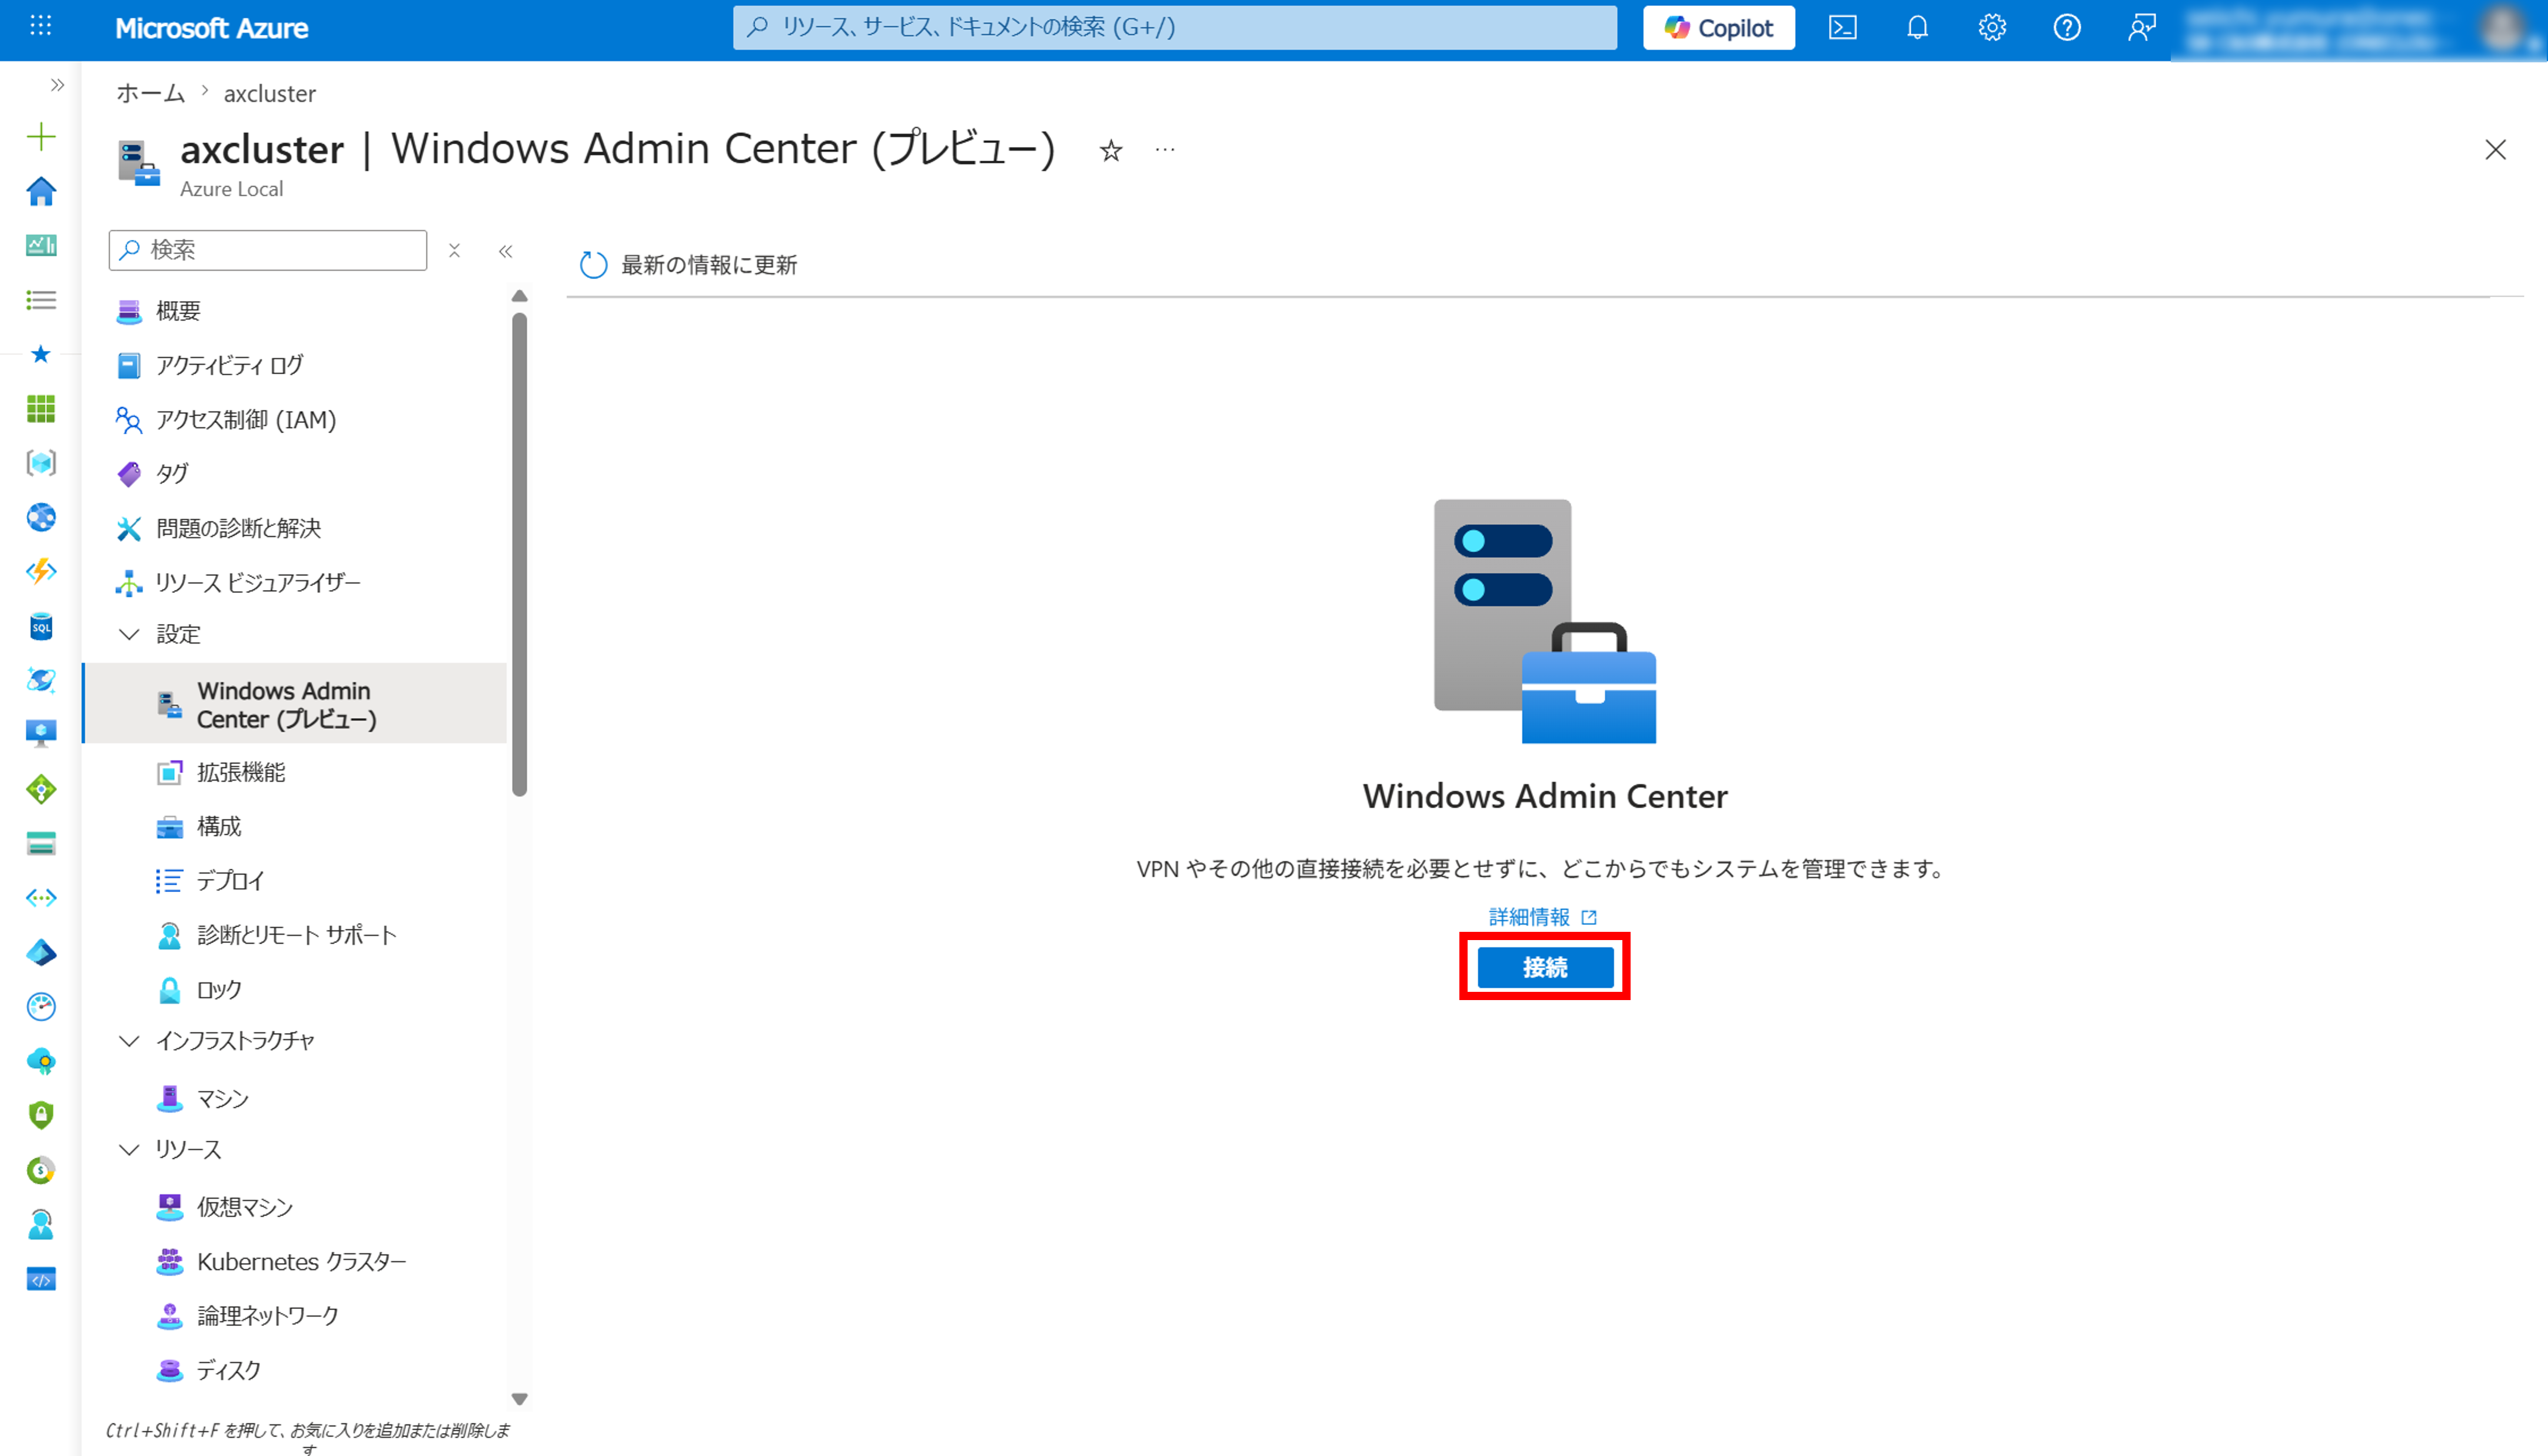This screenshot has height=1456, width=2548.
Task: Open All services list icon
Action: (x=41, y=300)
